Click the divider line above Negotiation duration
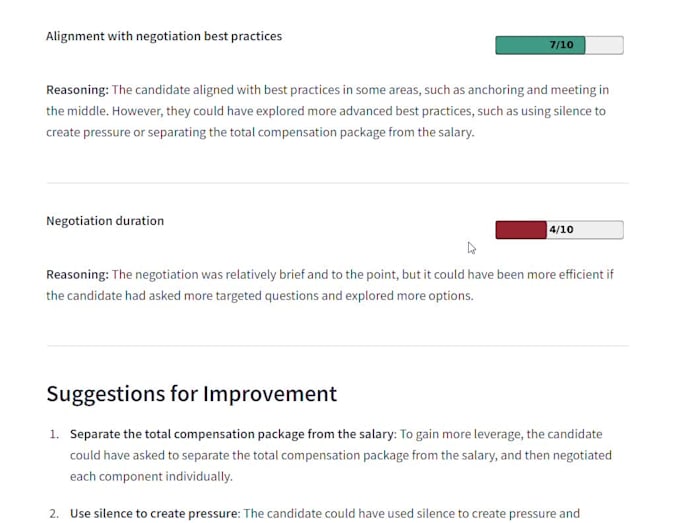680x523 pixels. [x=337, y=183]
